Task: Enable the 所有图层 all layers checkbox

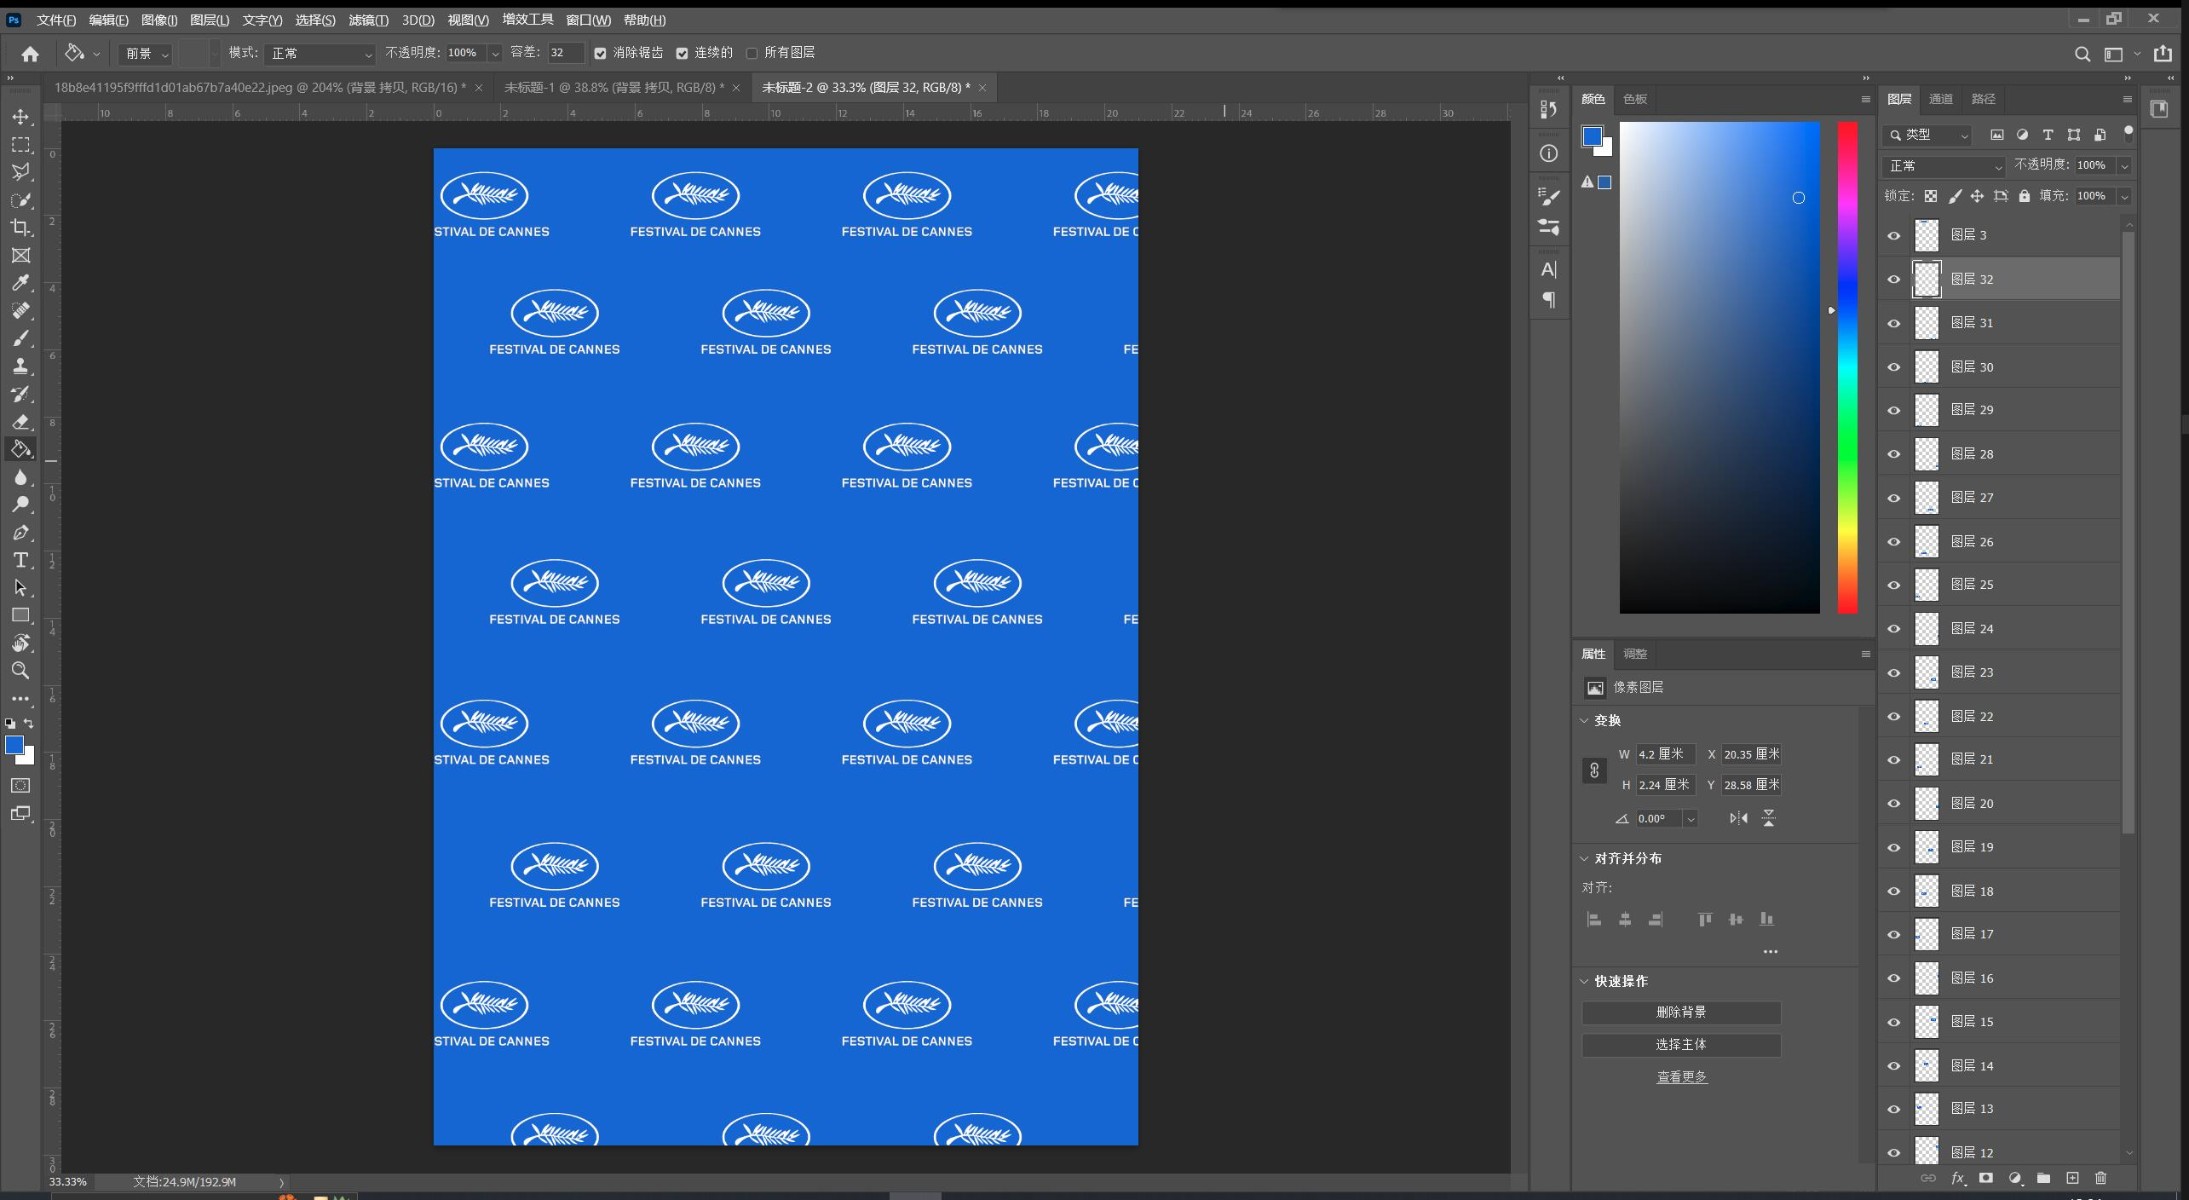Action: pos(752,53)
